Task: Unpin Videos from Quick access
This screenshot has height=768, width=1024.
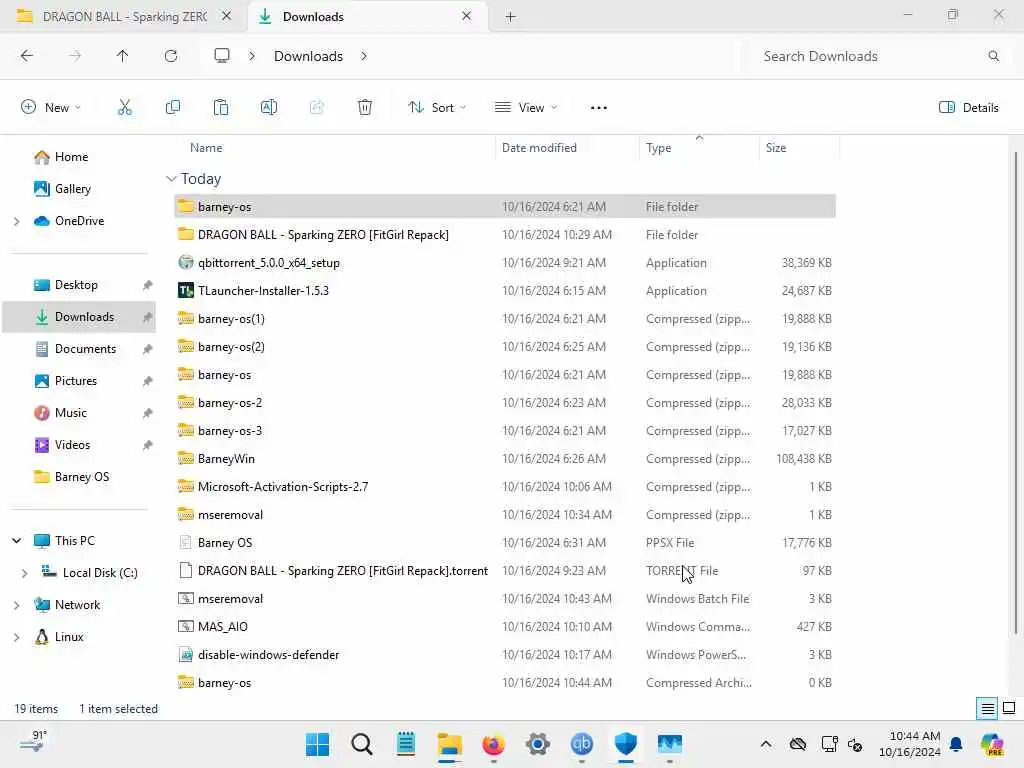Action: [148, 445]
